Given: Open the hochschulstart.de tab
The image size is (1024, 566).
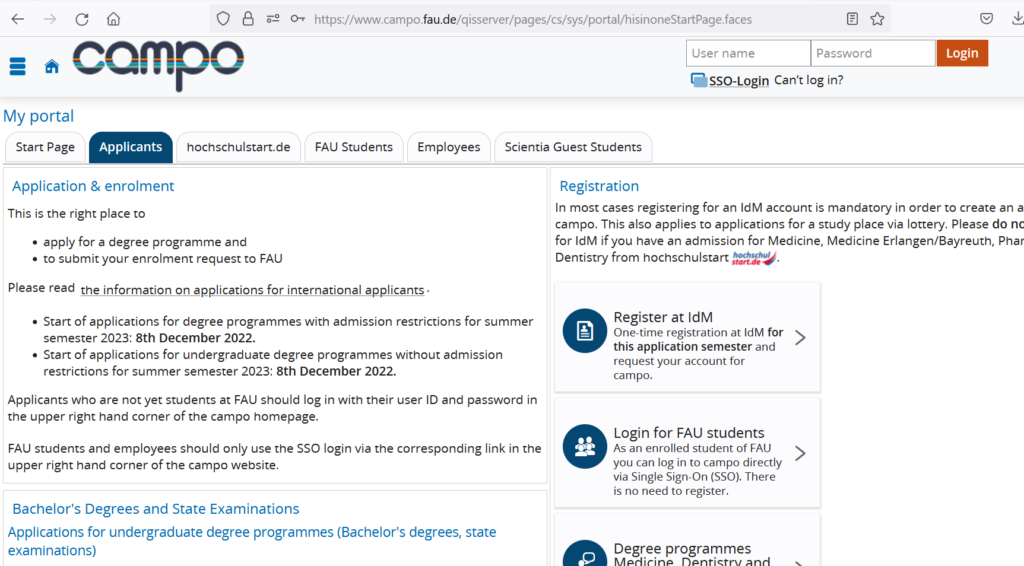Looking at the screenshot, I should click(238, 147).
